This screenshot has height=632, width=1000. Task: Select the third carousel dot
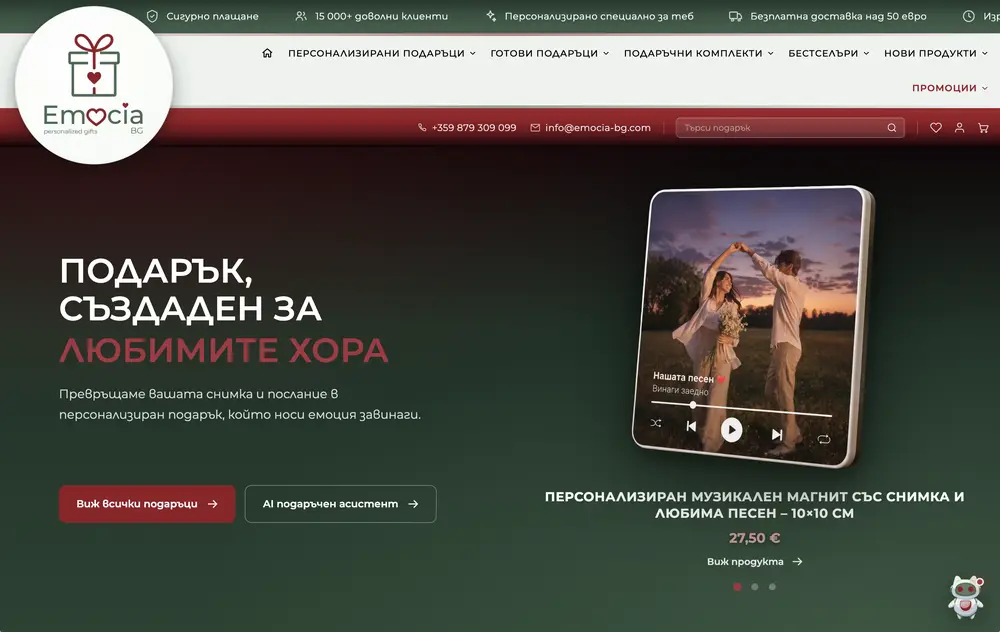(x=772, y=587)
